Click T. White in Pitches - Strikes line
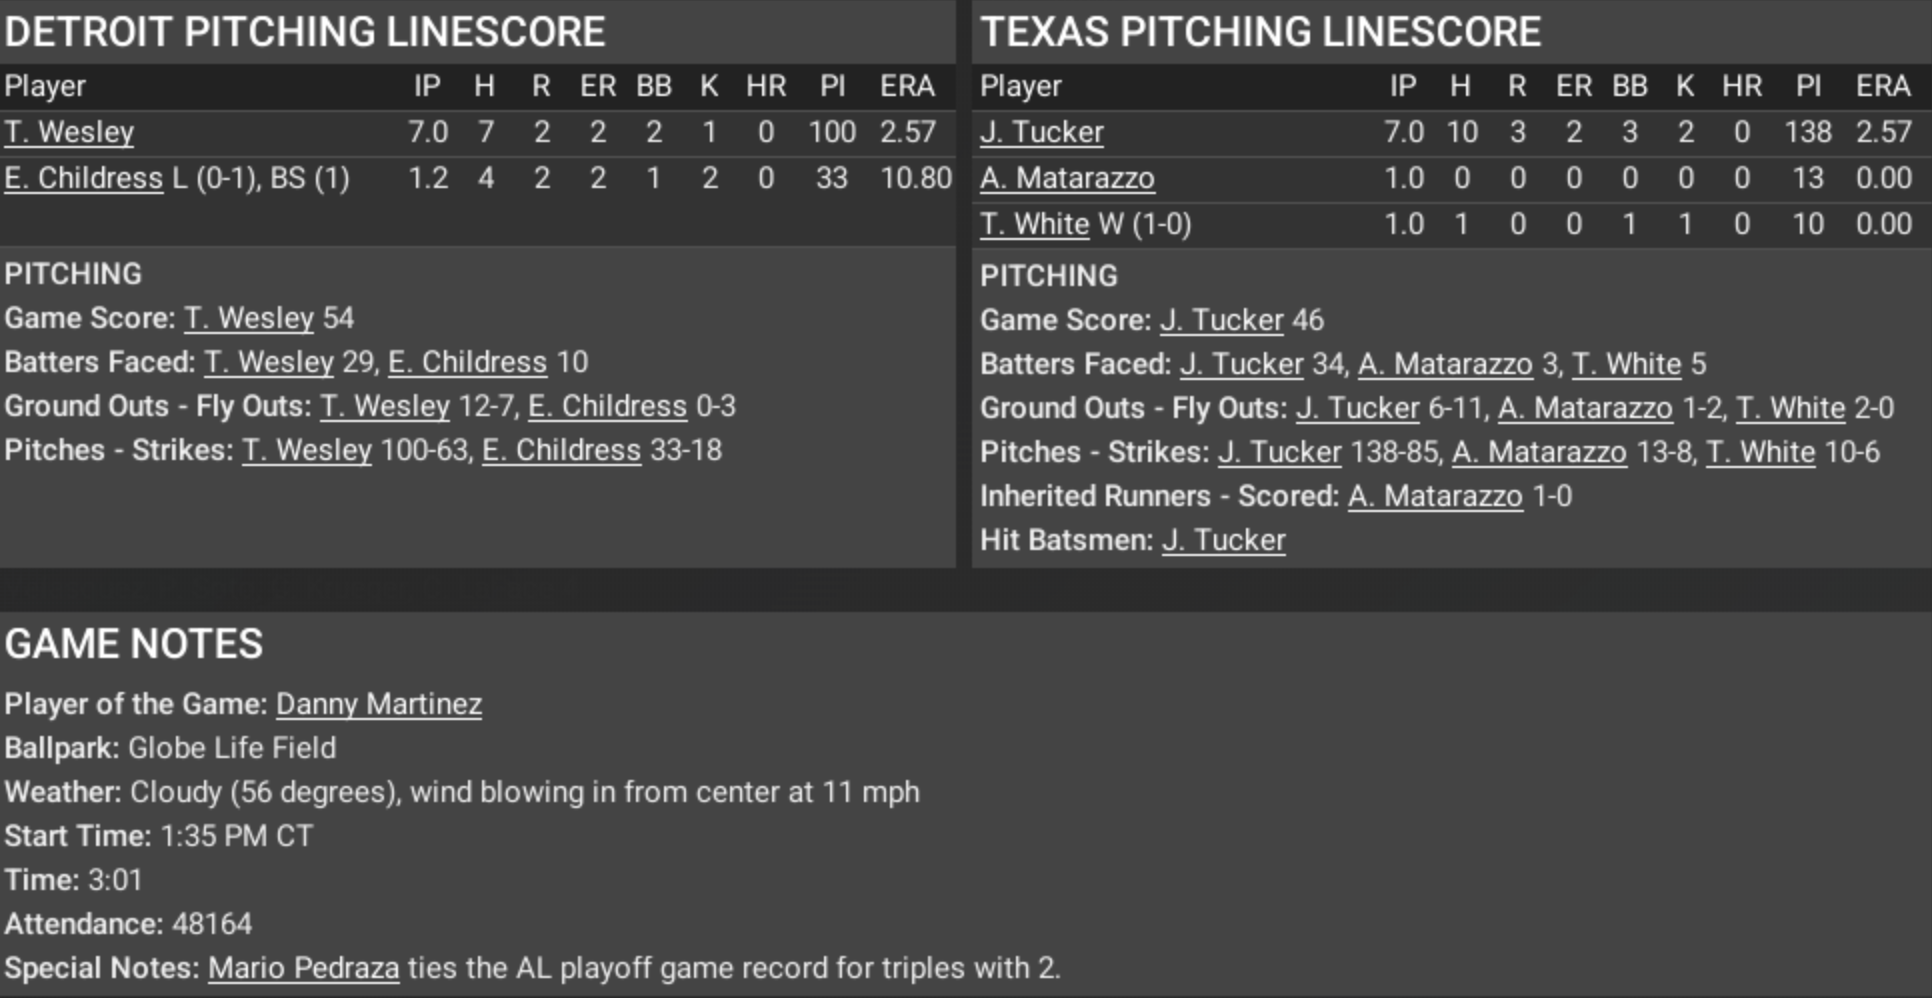The height and width of the screenshot is (998, 1932). [x=1760, y=452]
